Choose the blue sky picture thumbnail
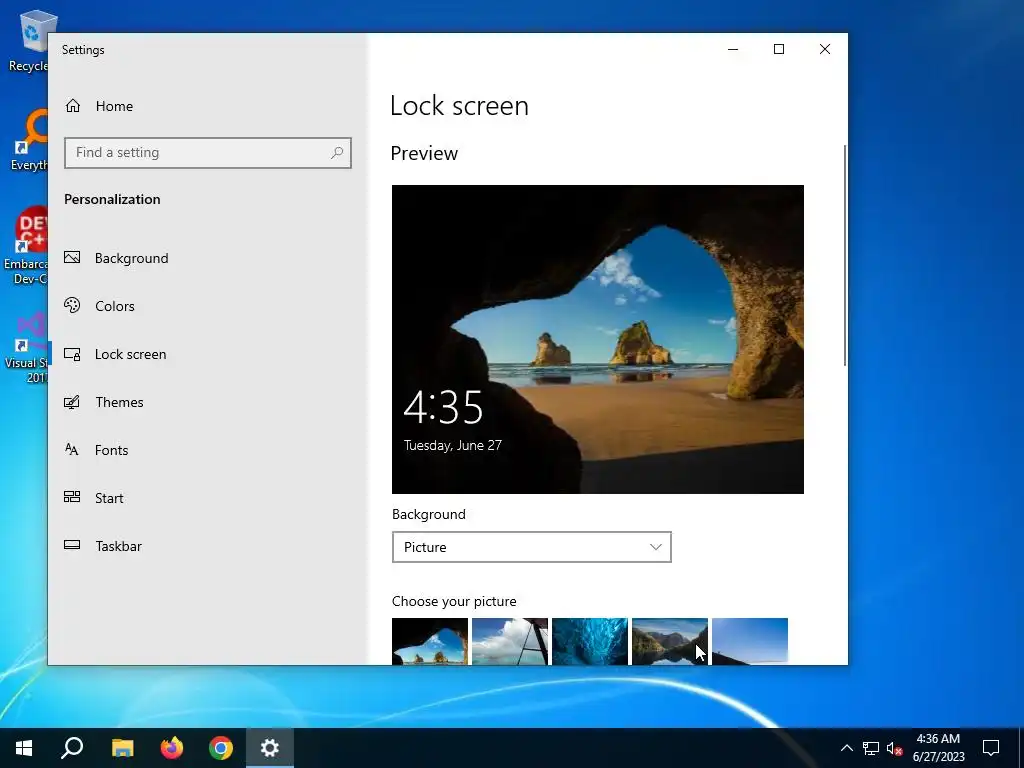The image size is (1024, 768). click(x=750, y=641)
